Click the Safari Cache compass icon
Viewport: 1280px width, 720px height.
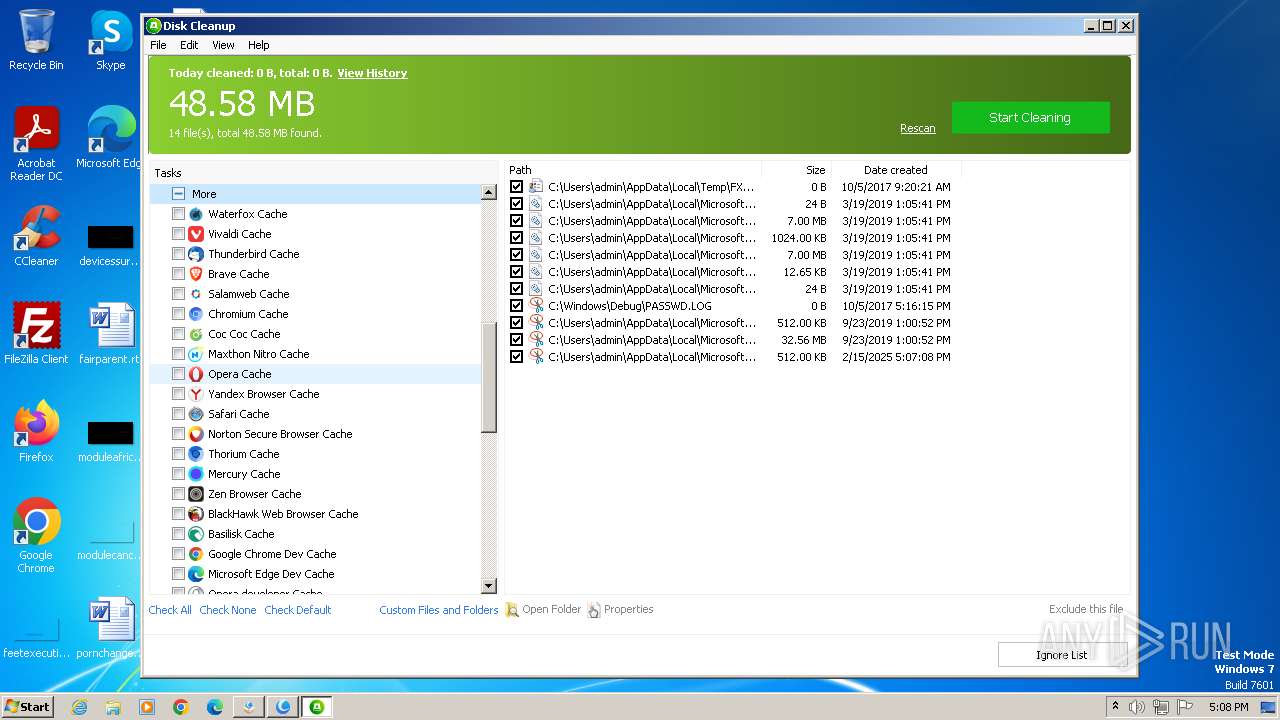click(196, 414)
